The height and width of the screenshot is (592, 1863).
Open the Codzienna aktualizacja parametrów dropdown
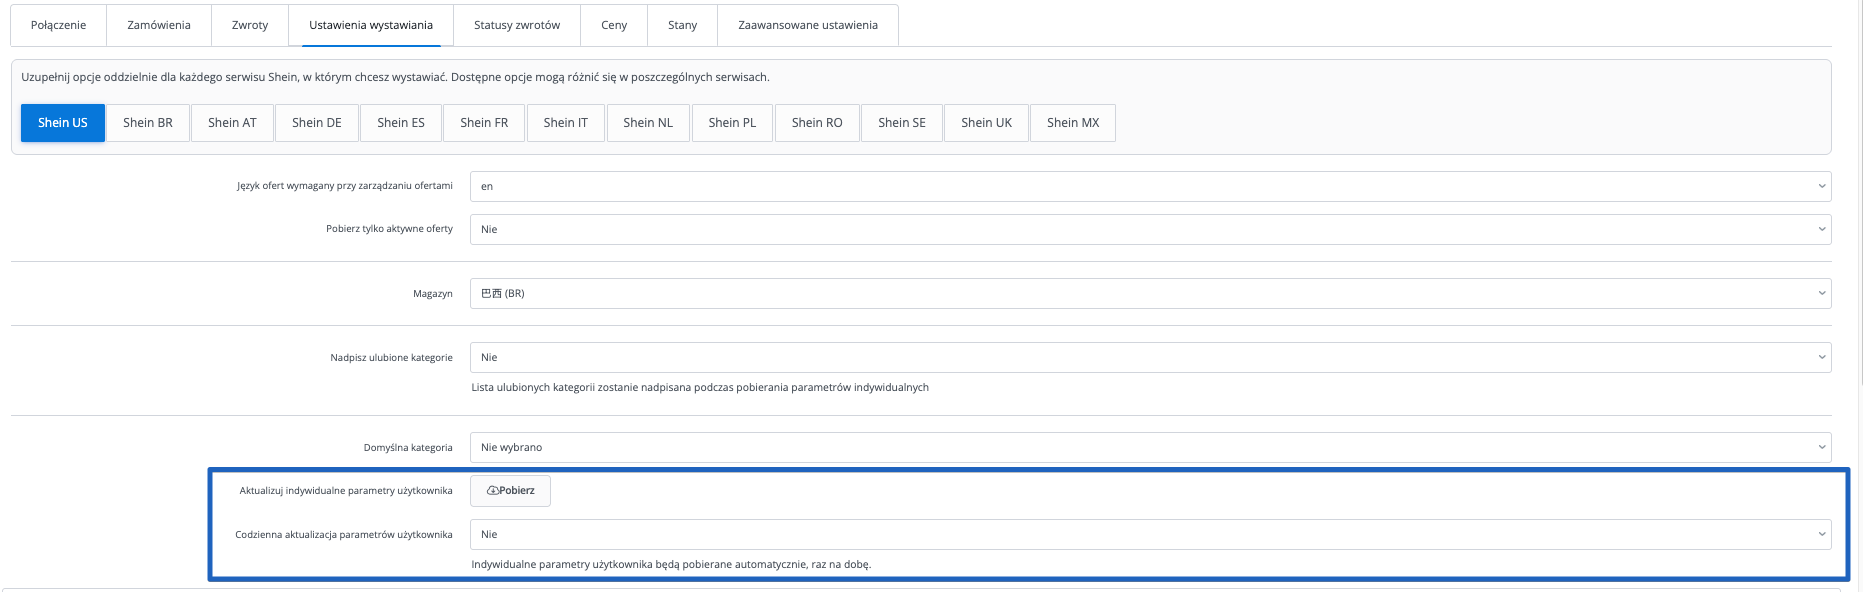click(x=1149, y=534)
